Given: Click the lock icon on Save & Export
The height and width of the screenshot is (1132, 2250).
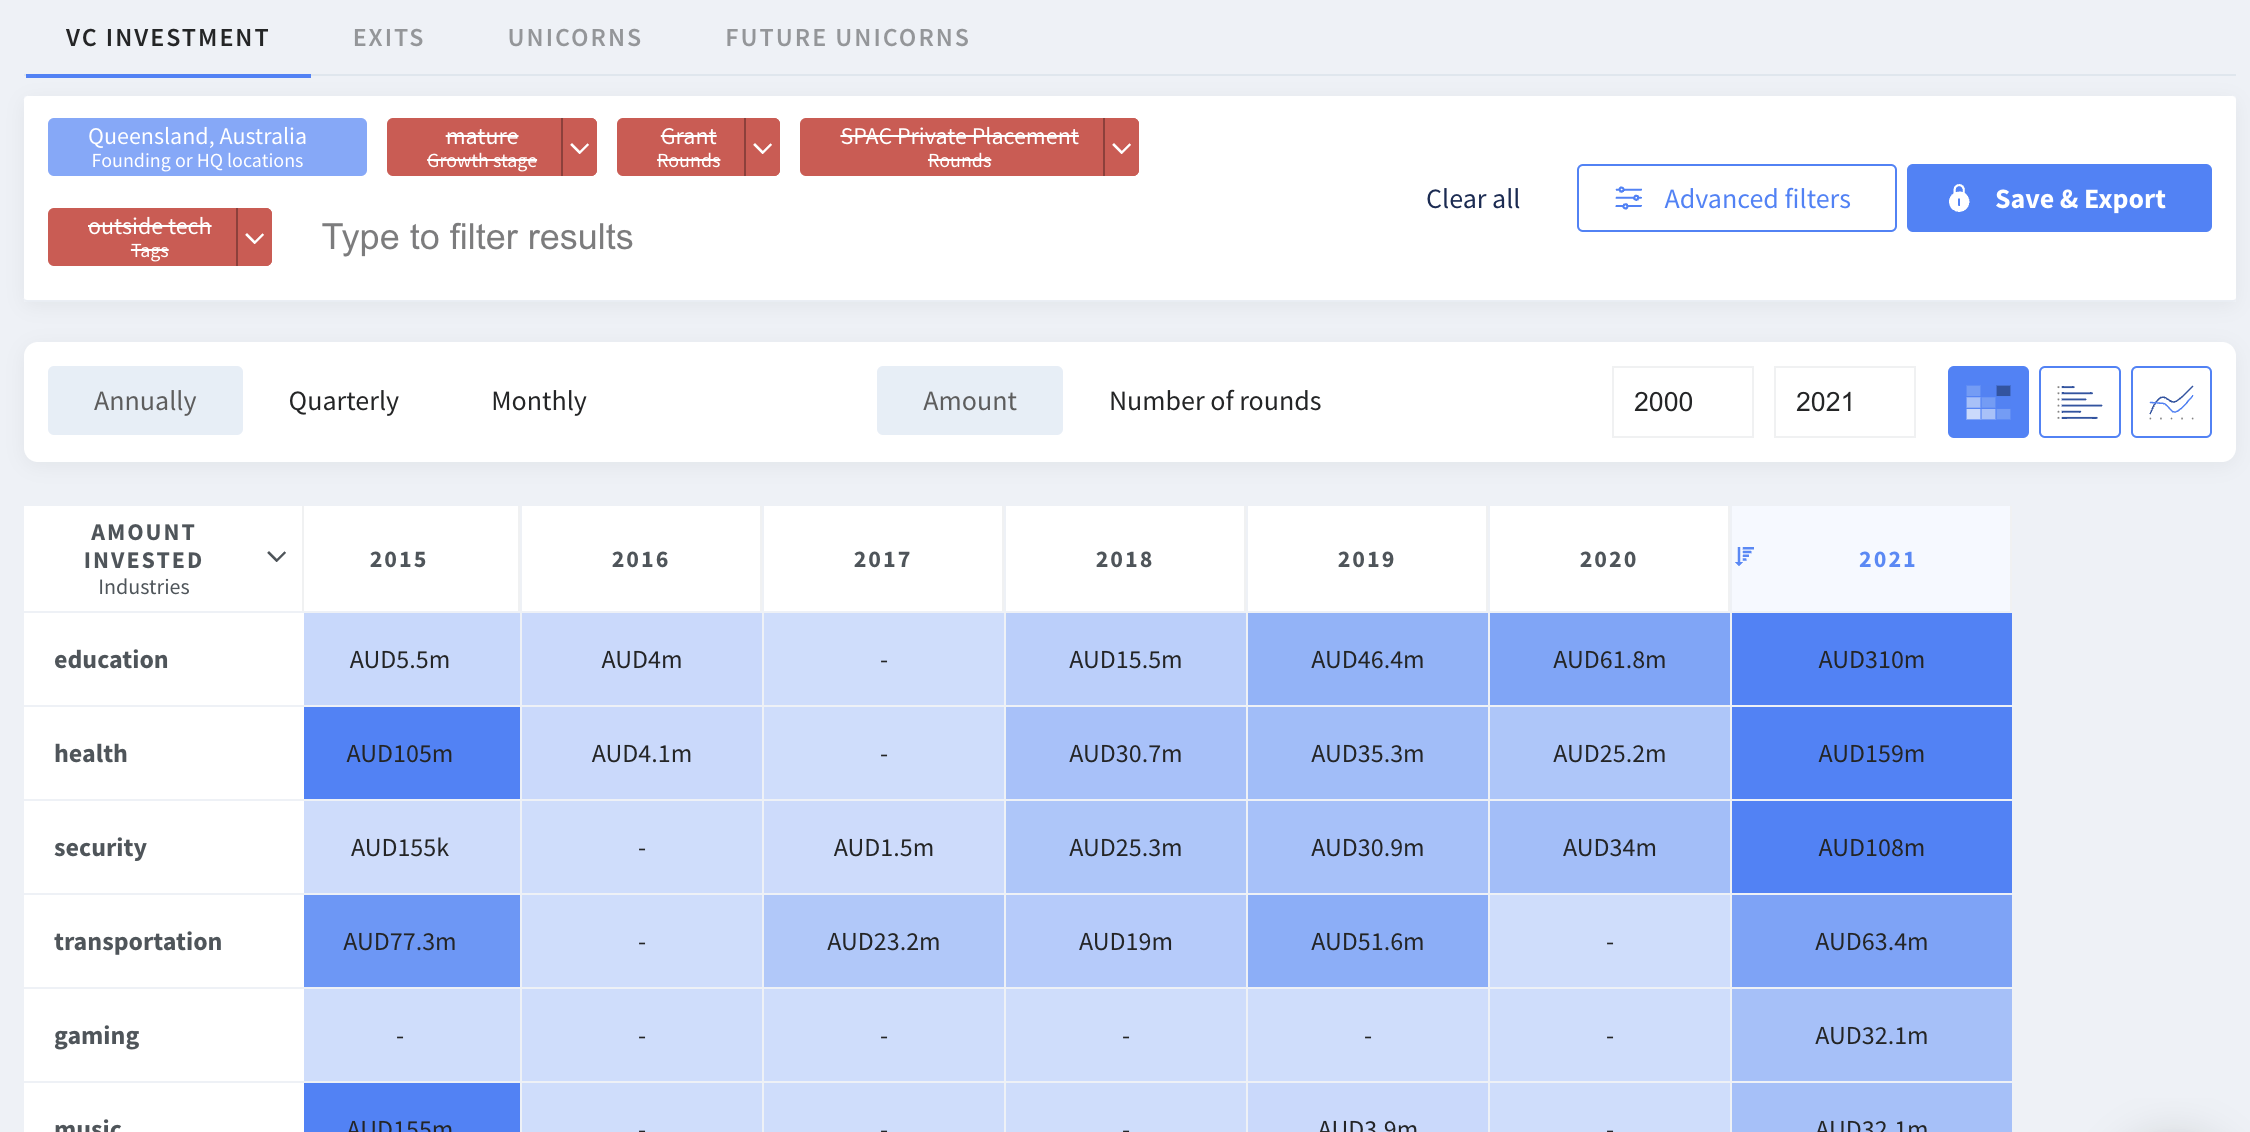Looking at the screenshot, I should [1958, 198].
